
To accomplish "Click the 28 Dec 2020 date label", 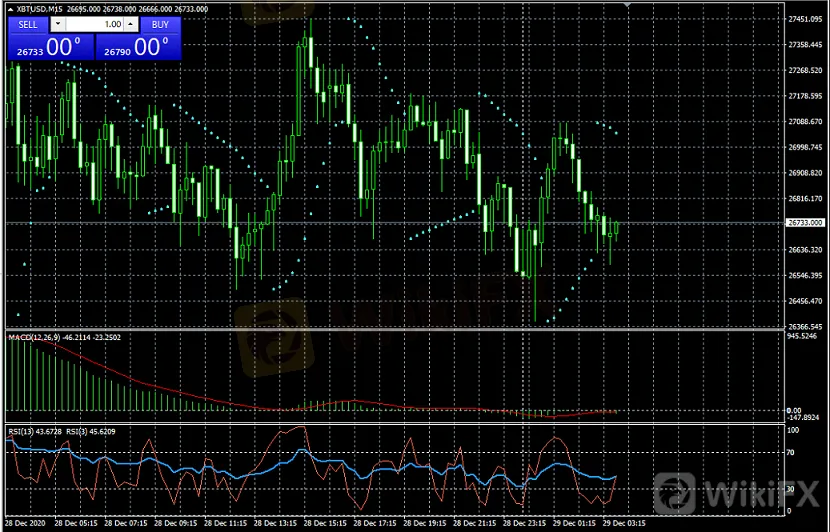I will pos(26,523).
